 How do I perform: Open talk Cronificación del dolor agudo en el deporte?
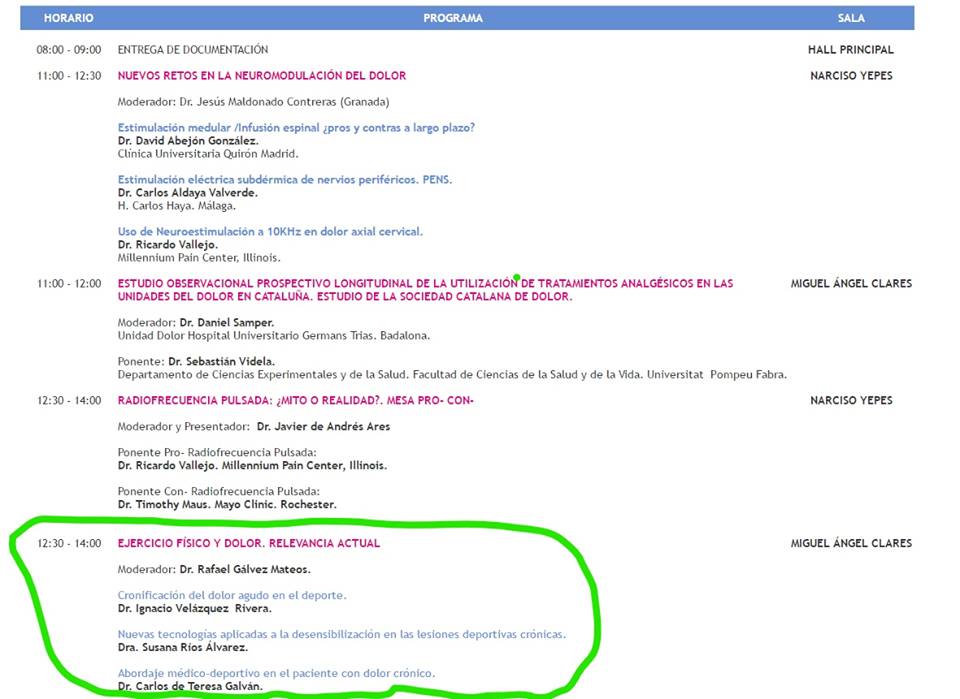pos(232,596)
